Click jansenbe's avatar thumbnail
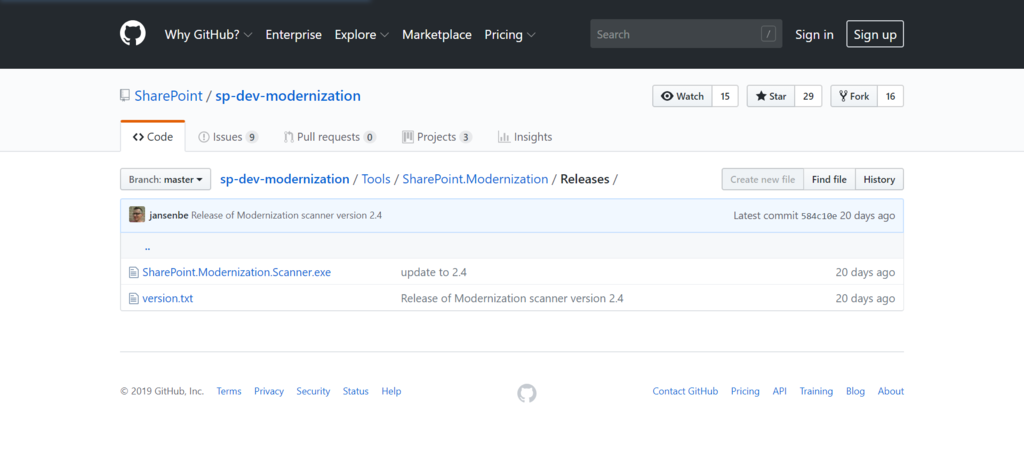The image size is (1024, 460). pyautogui.click(x=137, y=215)
